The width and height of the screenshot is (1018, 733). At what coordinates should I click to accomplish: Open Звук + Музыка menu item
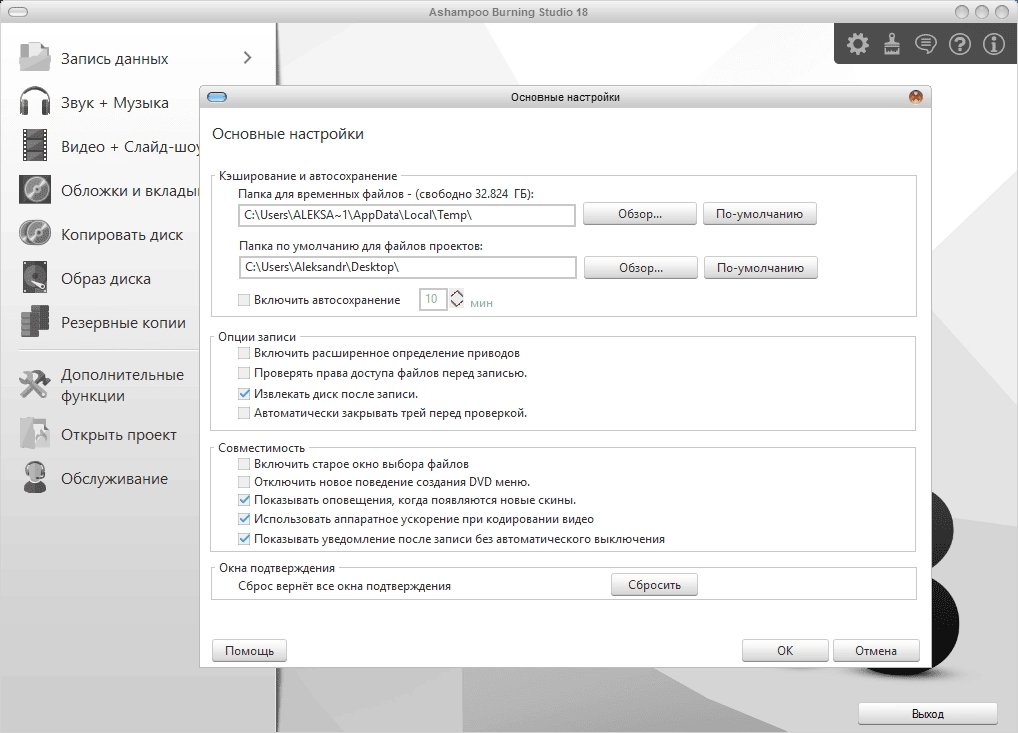[115, 103]
